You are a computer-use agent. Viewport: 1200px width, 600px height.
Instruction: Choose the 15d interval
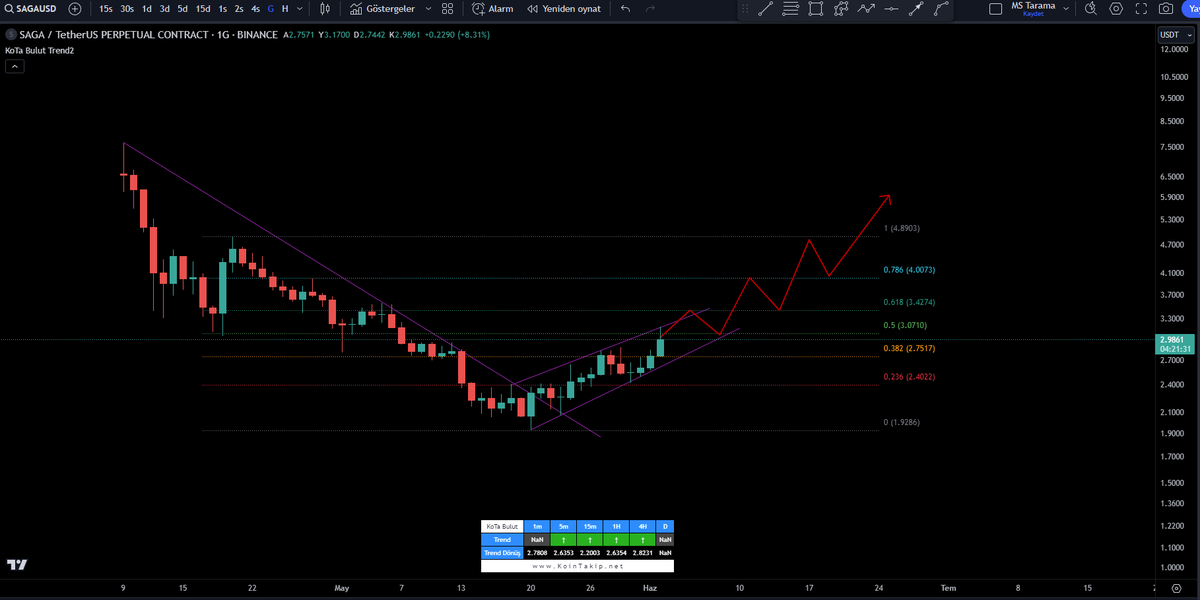[x=203, y=8]
